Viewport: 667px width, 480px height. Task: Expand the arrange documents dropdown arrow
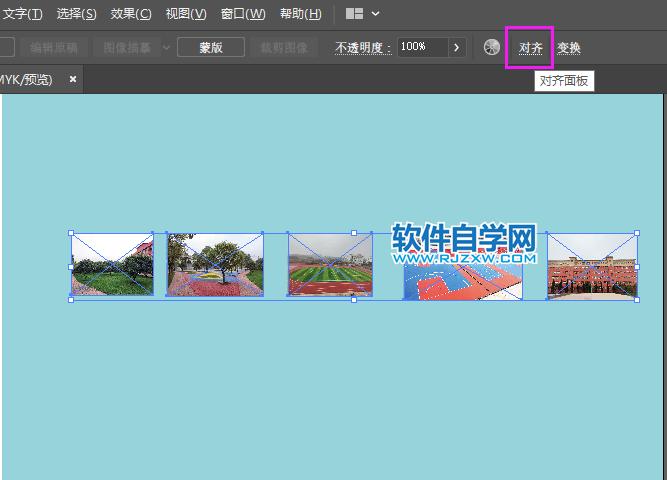376,14
